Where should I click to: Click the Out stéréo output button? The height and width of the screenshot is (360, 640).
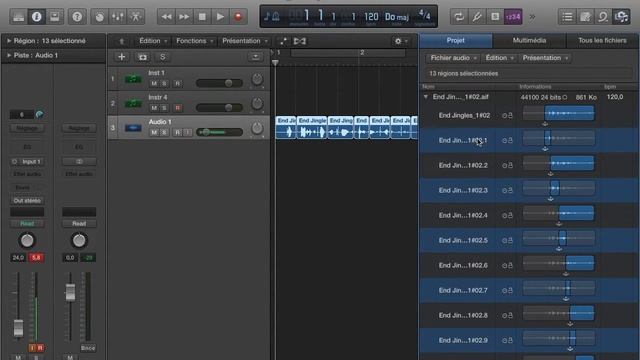coord(27,200)
